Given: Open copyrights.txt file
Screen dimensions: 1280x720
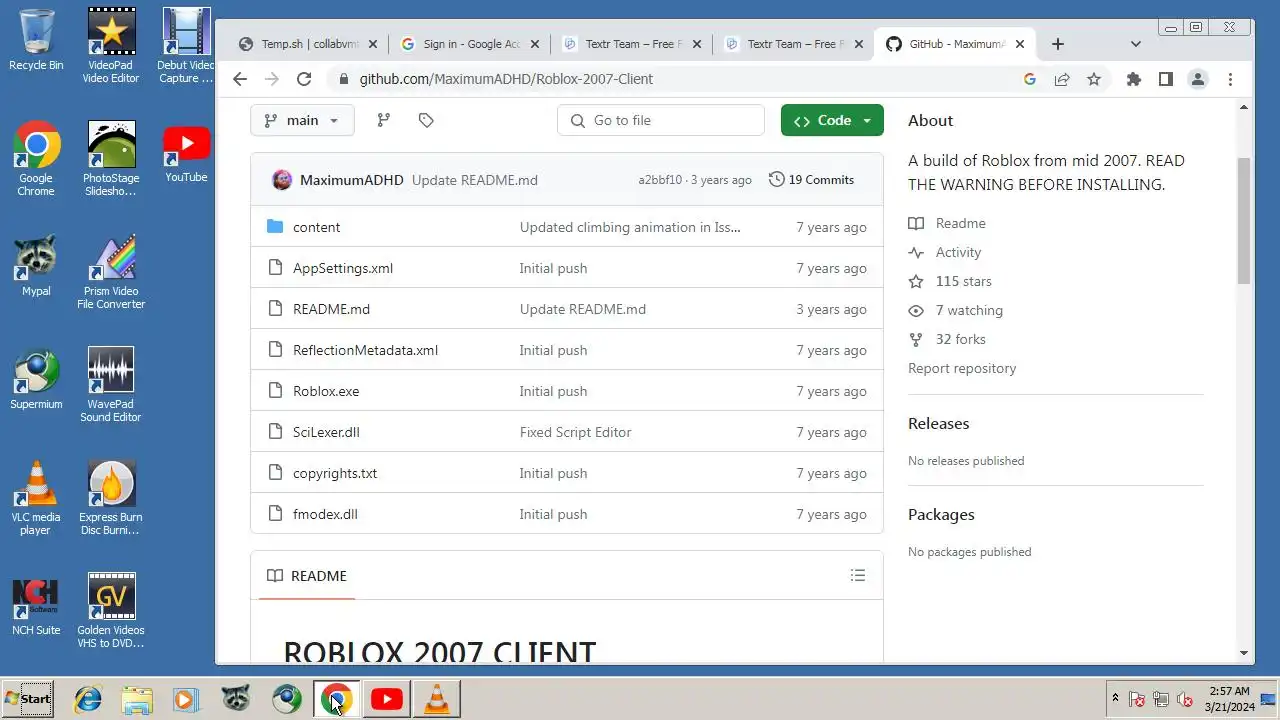Looking at the screenshot, I should pos(335,473).
